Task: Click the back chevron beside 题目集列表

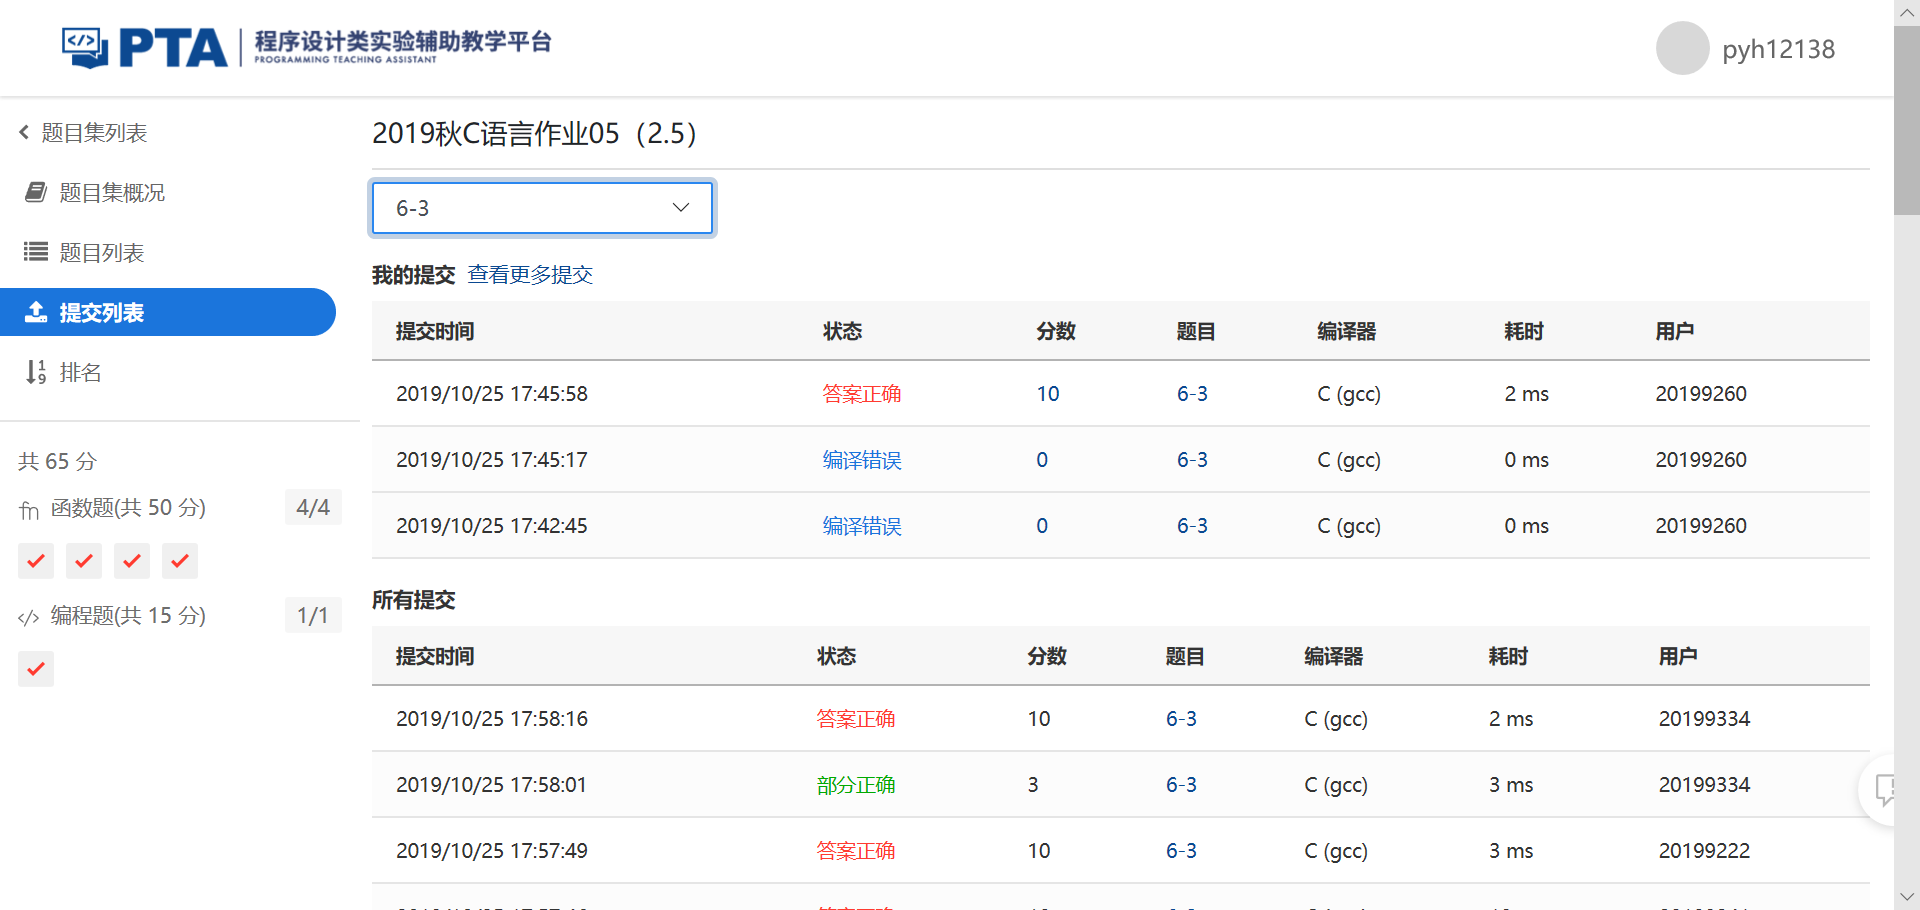Action: coord(24,132)
